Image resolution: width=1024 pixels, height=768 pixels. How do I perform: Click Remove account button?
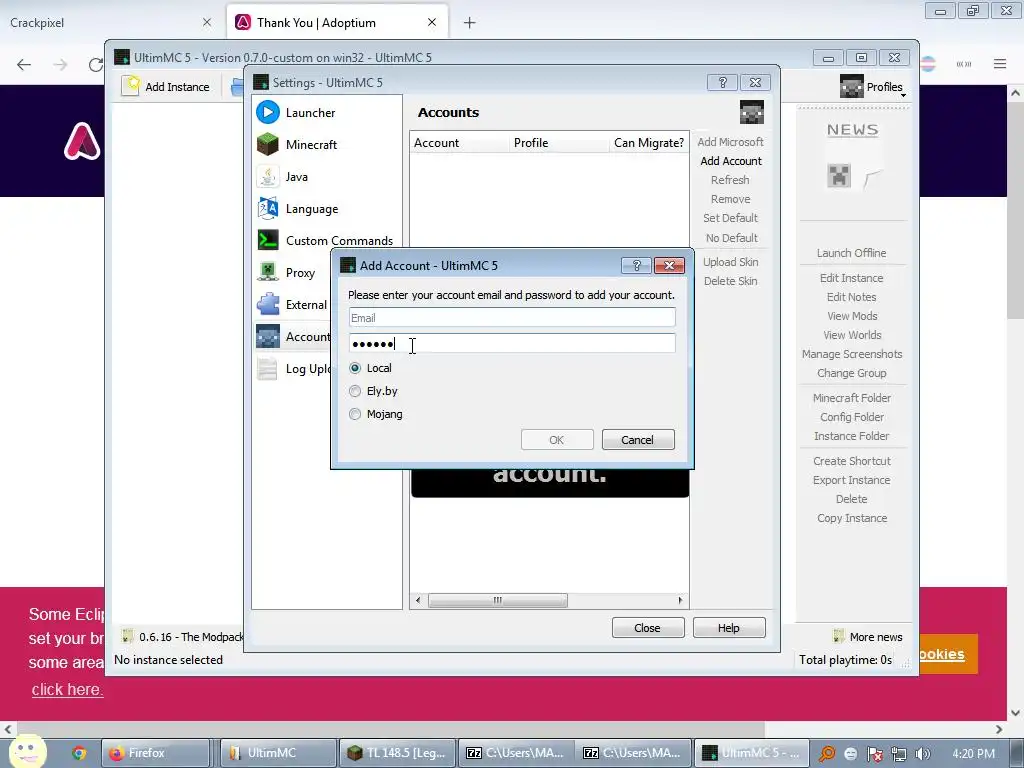(730, 199)
